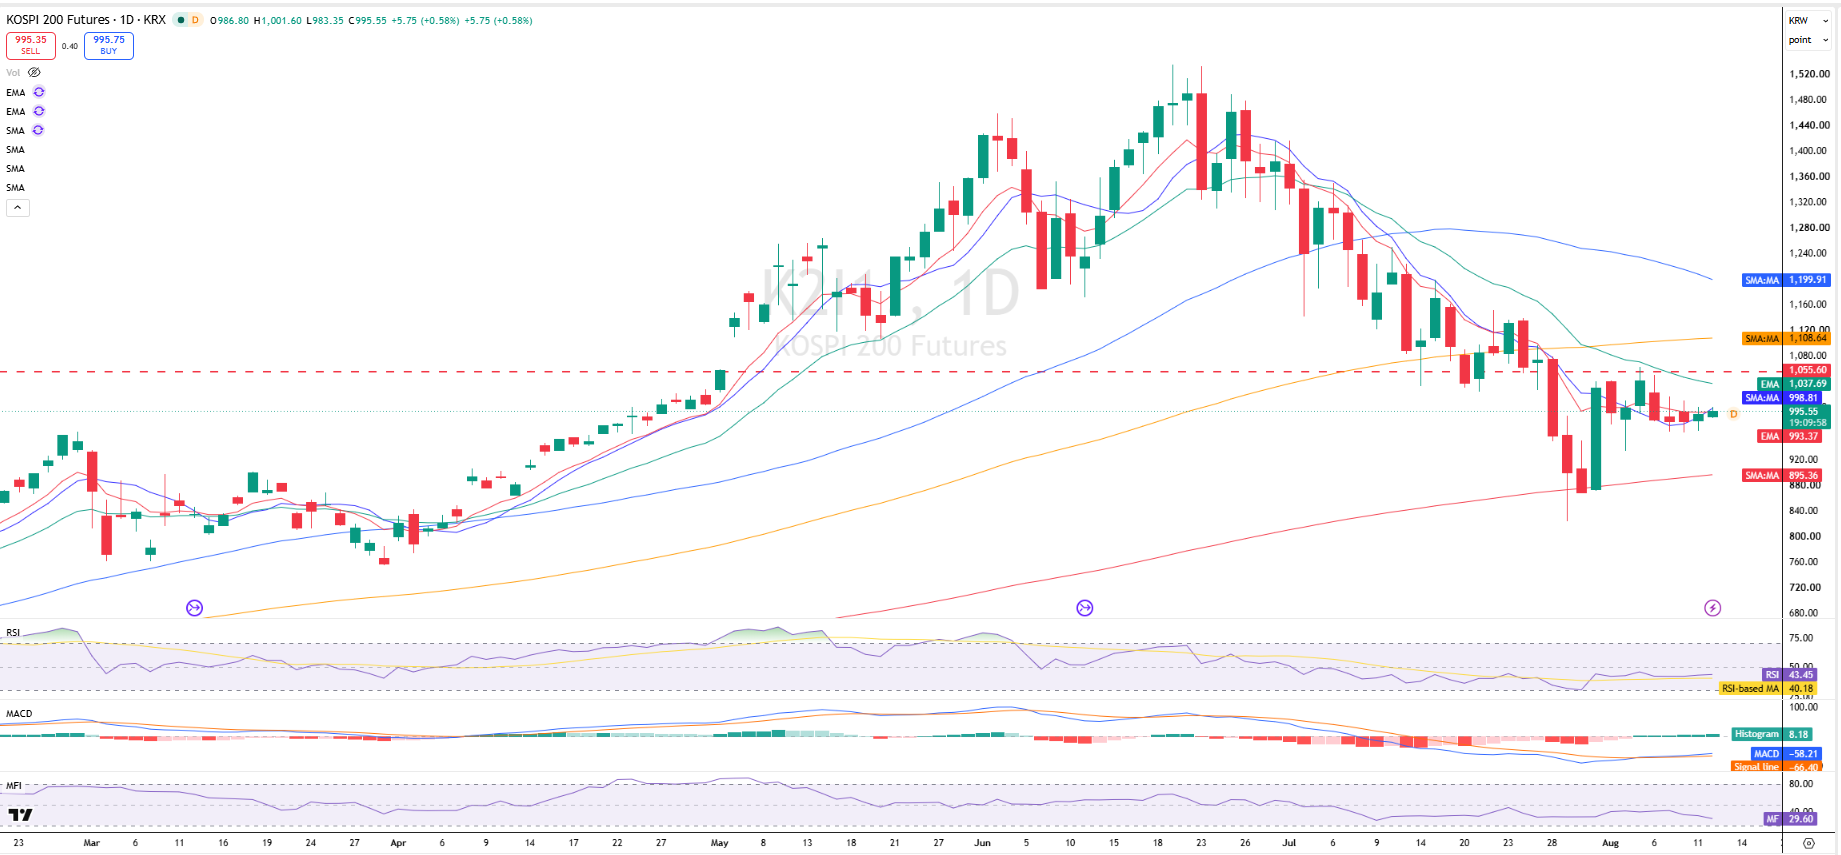This screenshot has height=855, width=1841.
Task: Click the contract rollover marker near March
Action: coord(195,608)
